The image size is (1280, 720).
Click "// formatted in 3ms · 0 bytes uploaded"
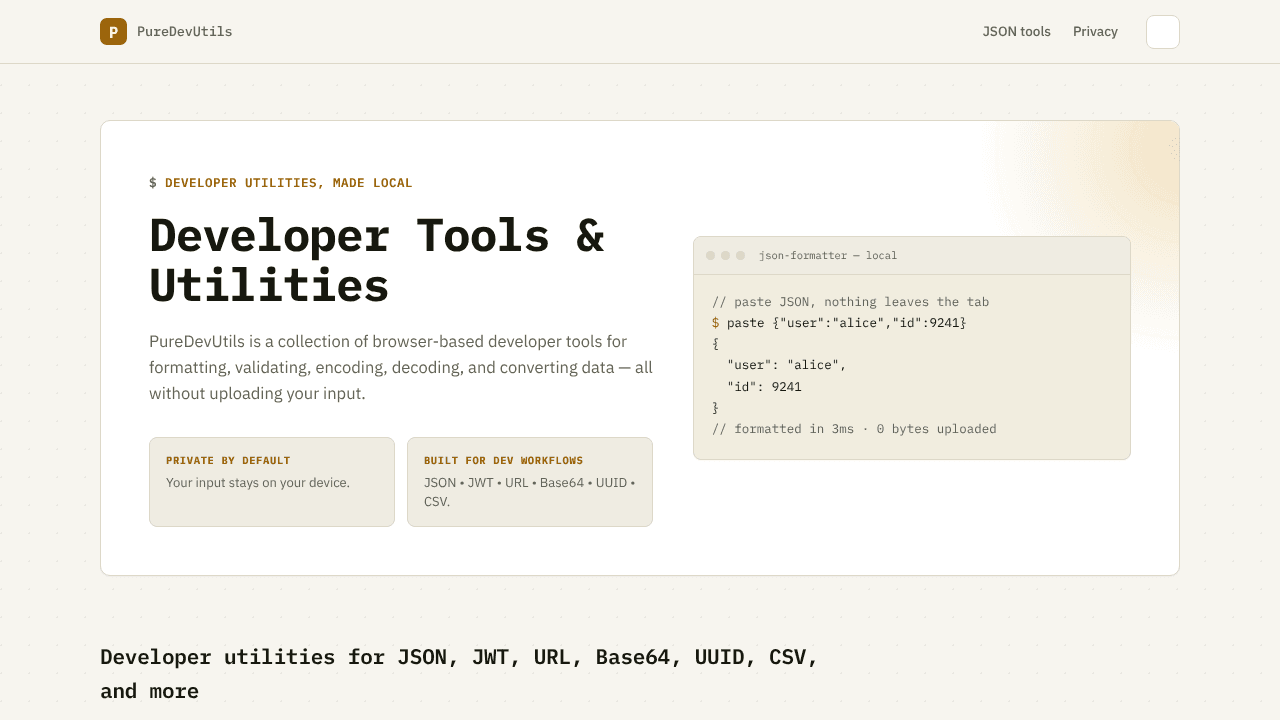pyautogui.click(x=854, y=429)
